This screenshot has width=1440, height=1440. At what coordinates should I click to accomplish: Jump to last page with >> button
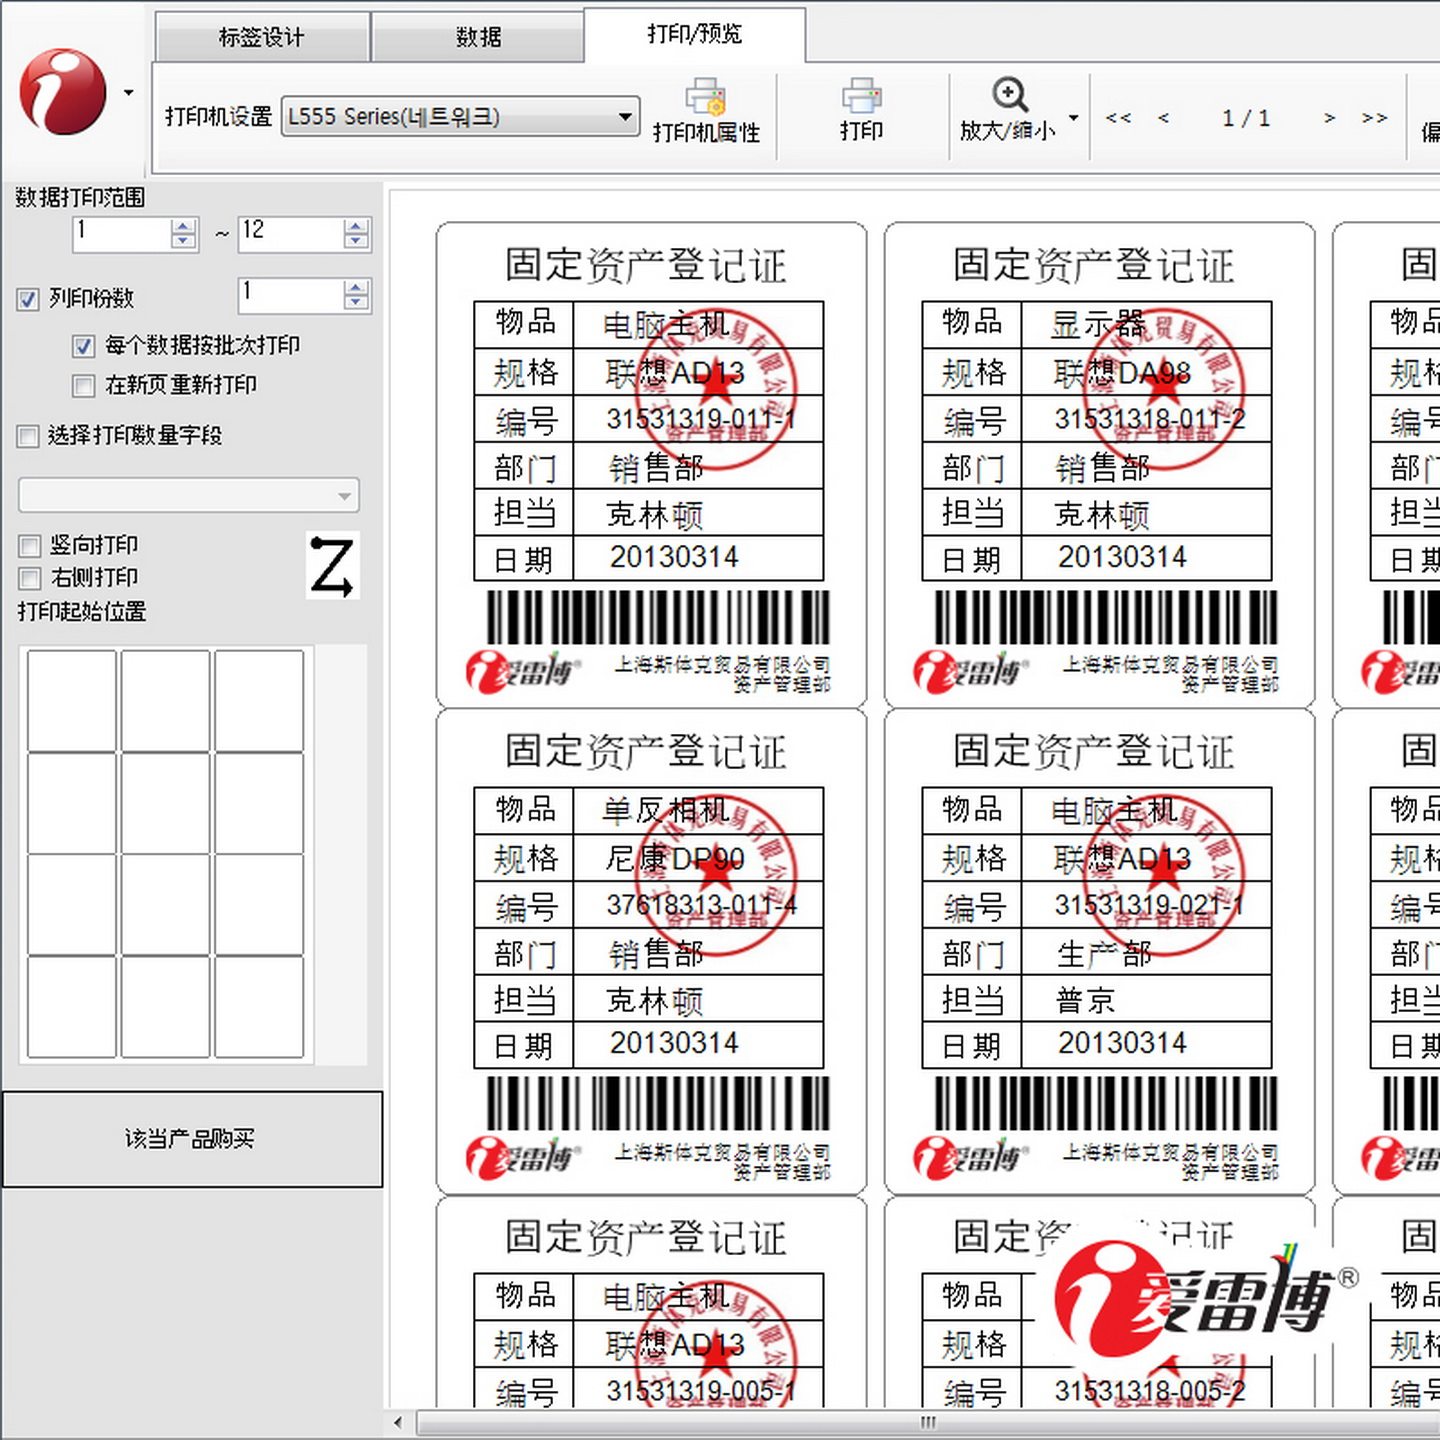[1375, 118]
